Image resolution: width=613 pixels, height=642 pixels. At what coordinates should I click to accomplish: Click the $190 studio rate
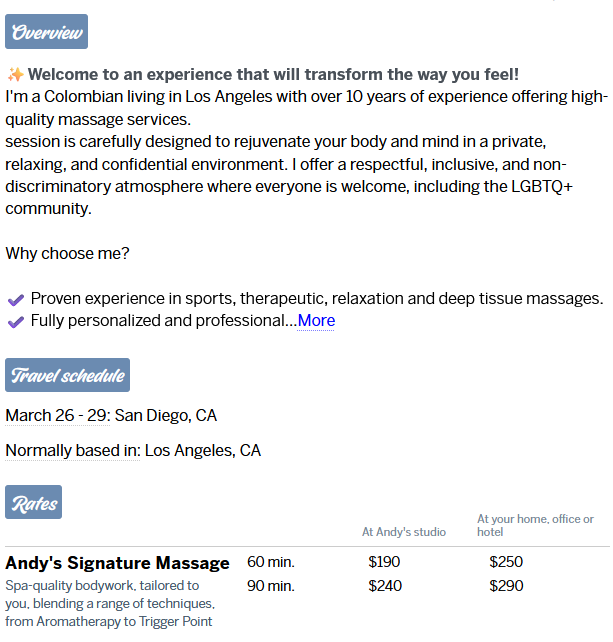tap(385, 562)
